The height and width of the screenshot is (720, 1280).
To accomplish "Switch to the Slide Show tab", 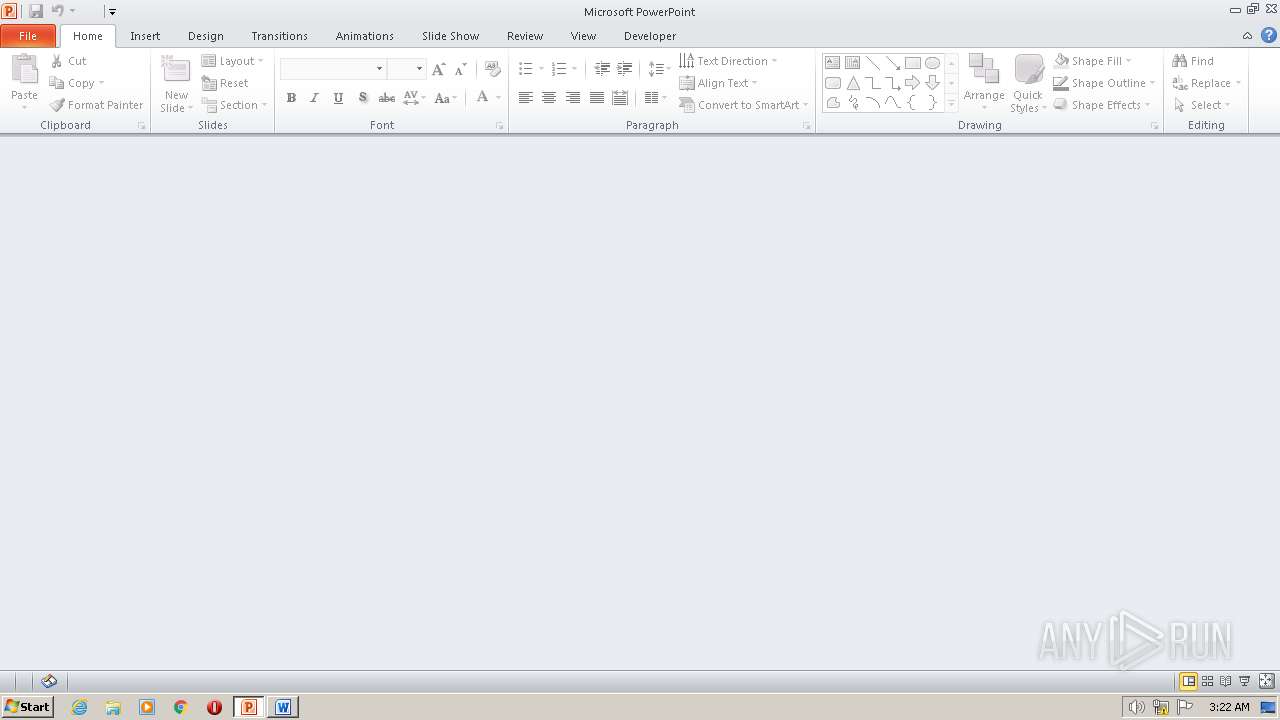I will coord(450,36).
